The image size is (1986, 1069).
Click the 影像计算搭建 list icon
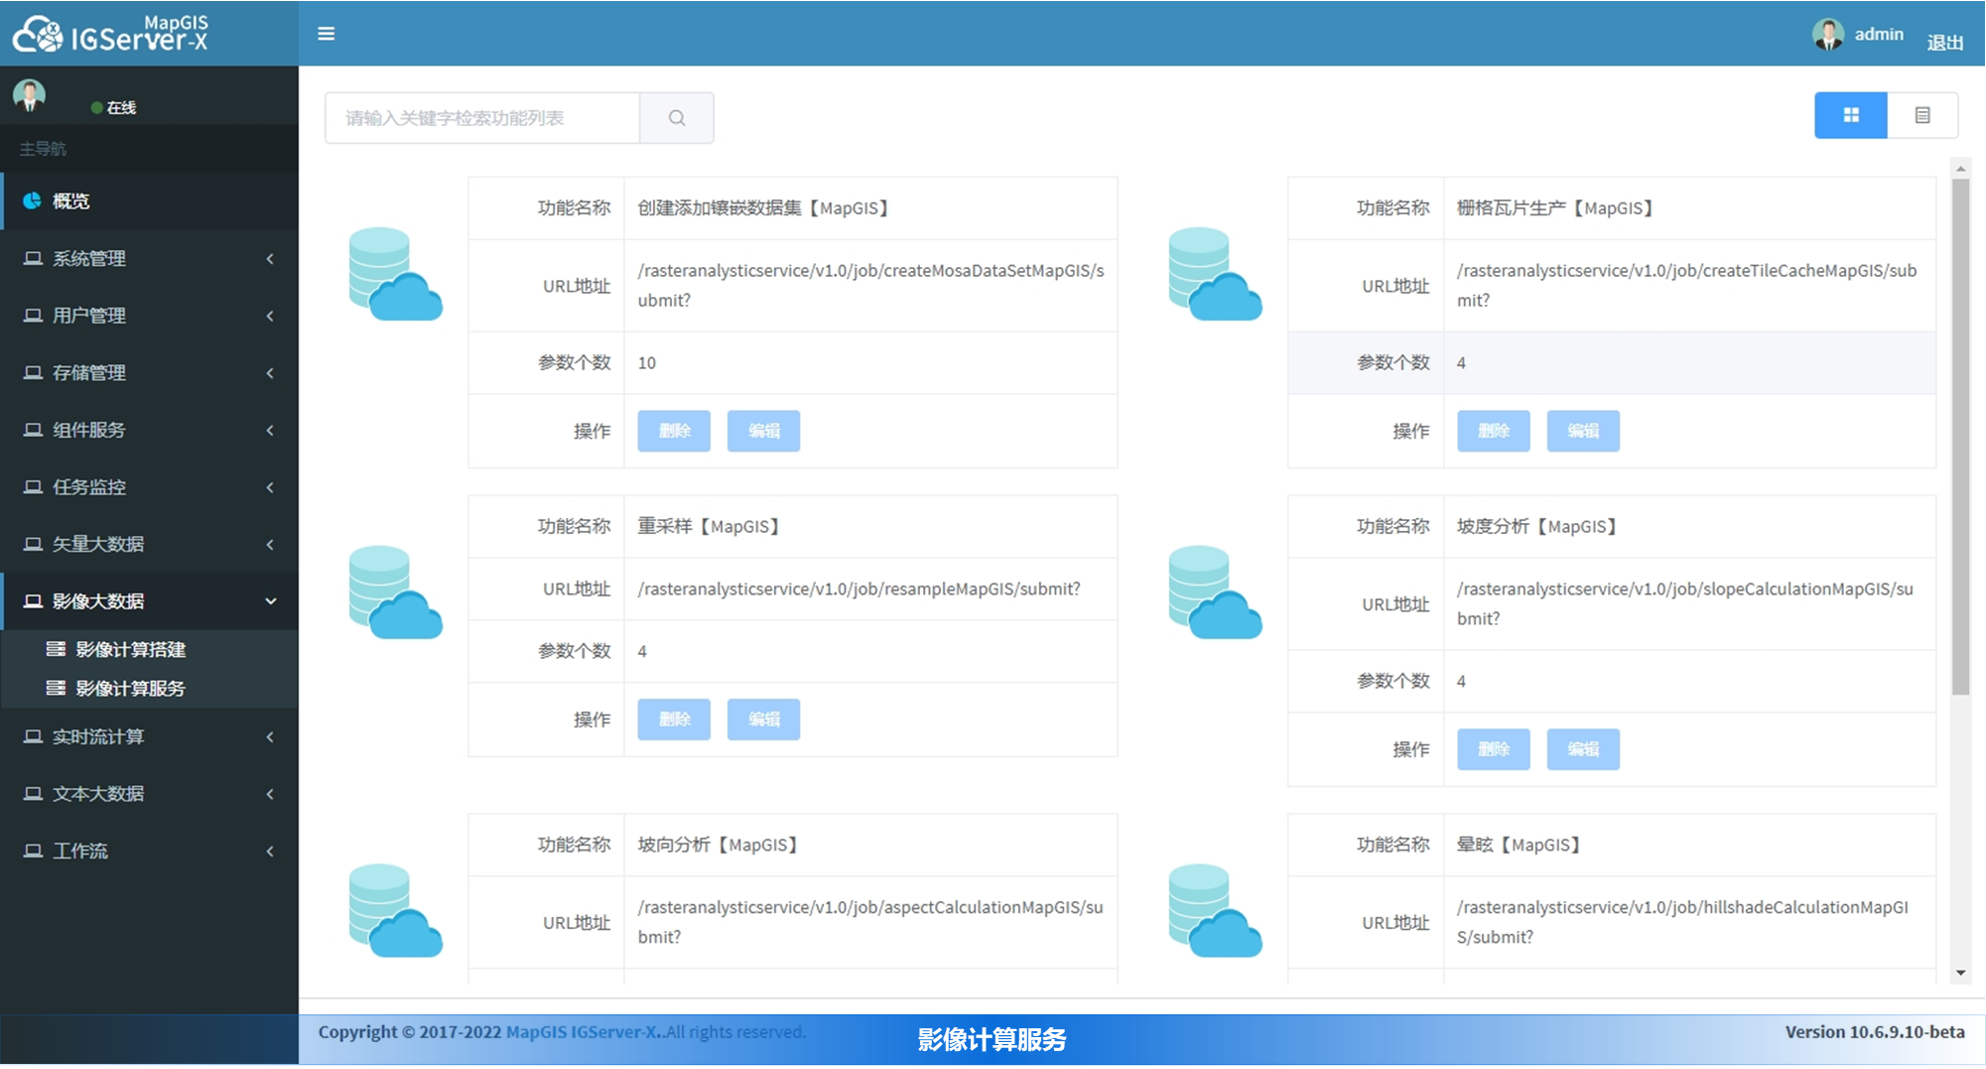coord(56,649)
